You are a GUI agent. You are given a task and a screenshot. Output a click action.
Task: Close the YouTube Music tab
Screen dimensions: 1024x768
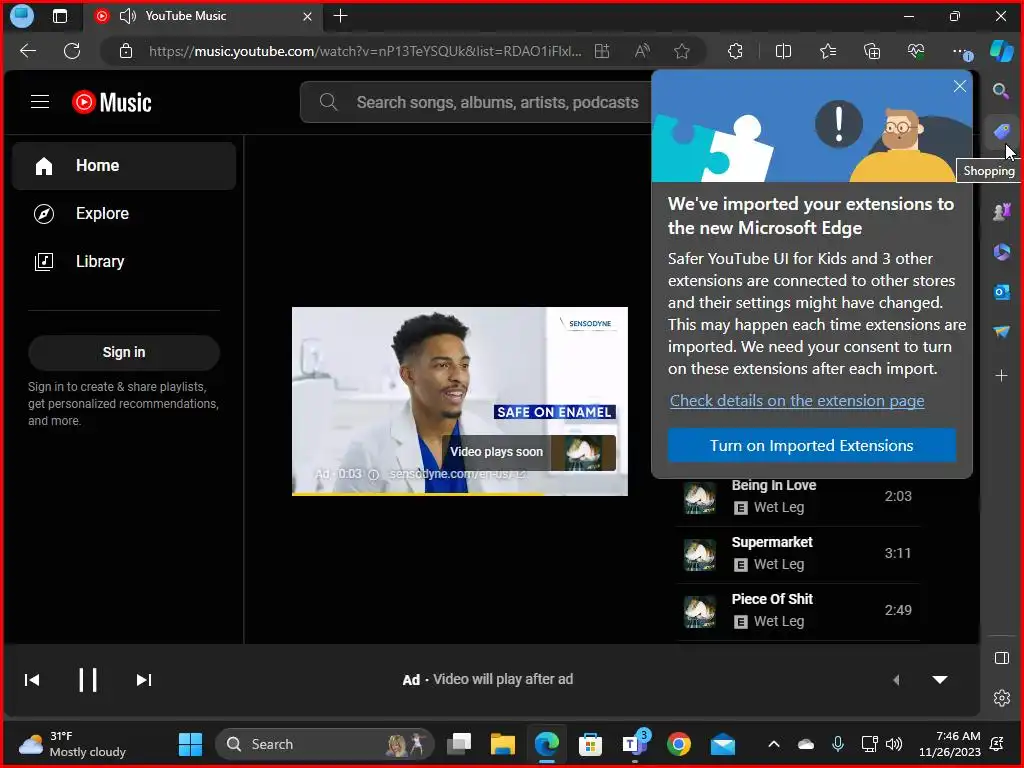point(307,16)
